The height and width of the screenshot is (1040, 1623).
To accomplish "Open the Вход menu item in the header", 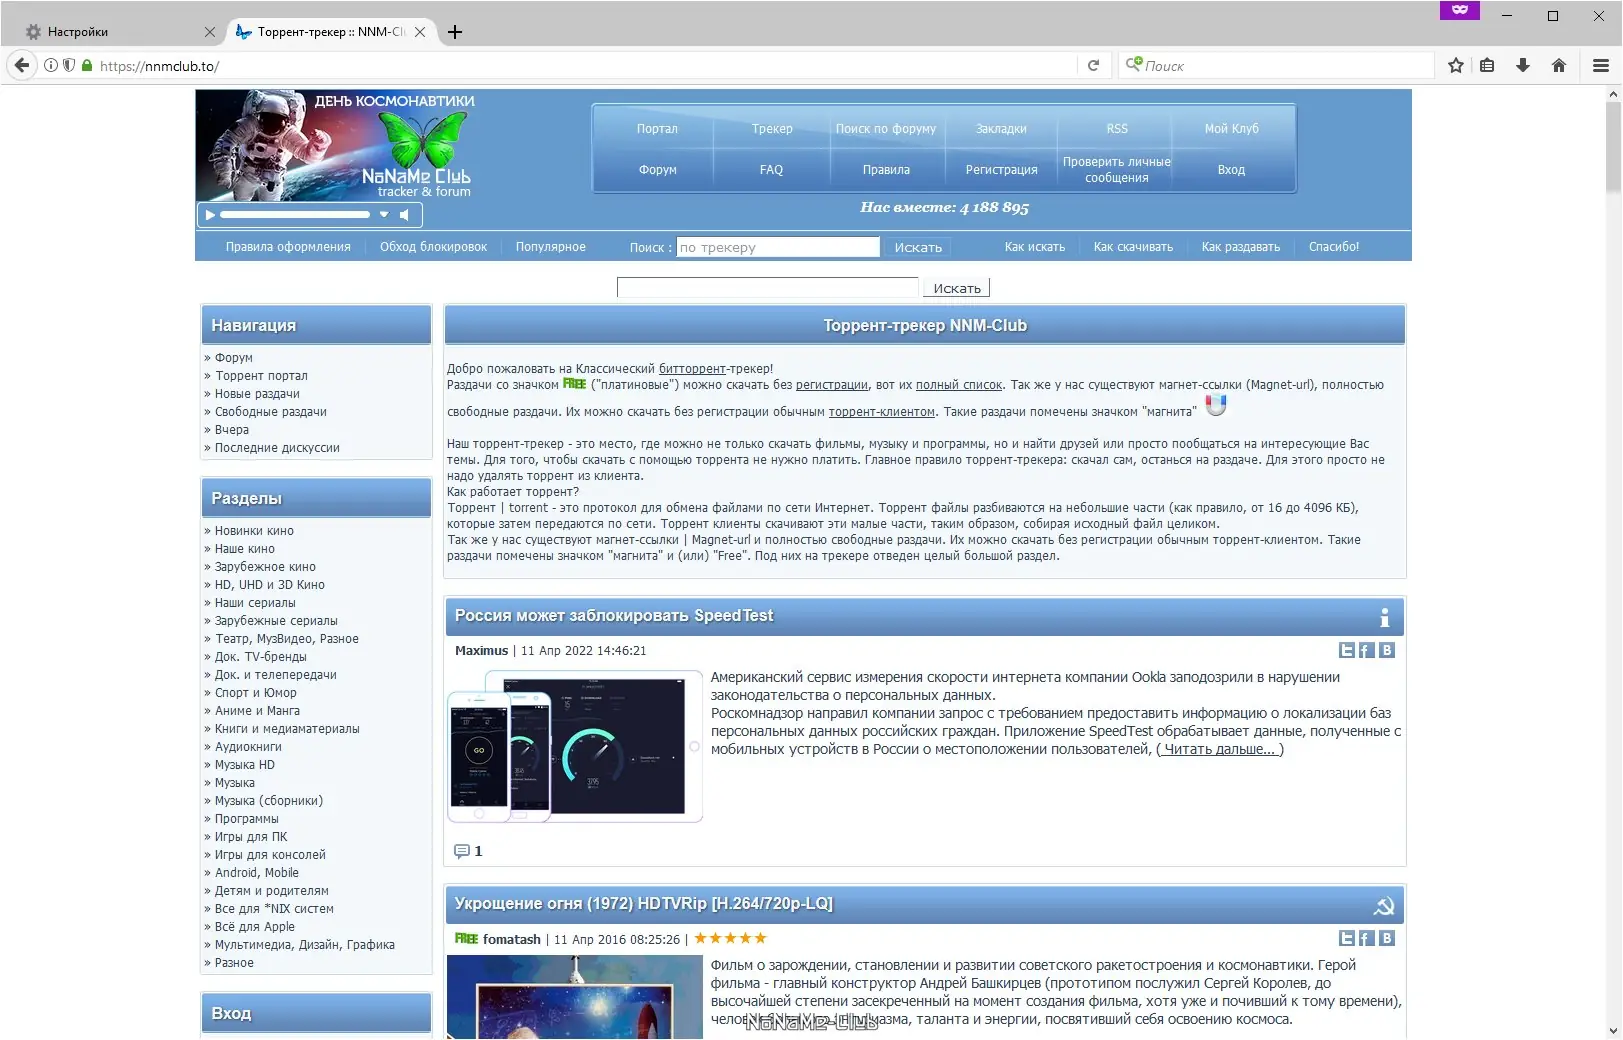I will pyautogui.click(x=1231, y=170).
